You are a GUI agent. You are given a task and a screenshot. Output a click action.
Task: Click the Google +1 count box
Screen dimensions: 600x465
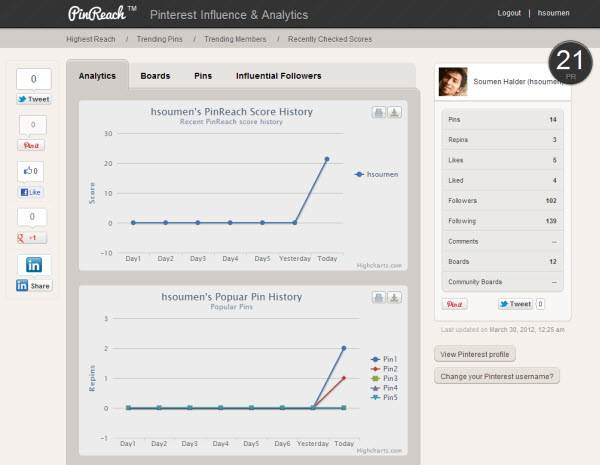pyautogui.click(x=32, y=217)
